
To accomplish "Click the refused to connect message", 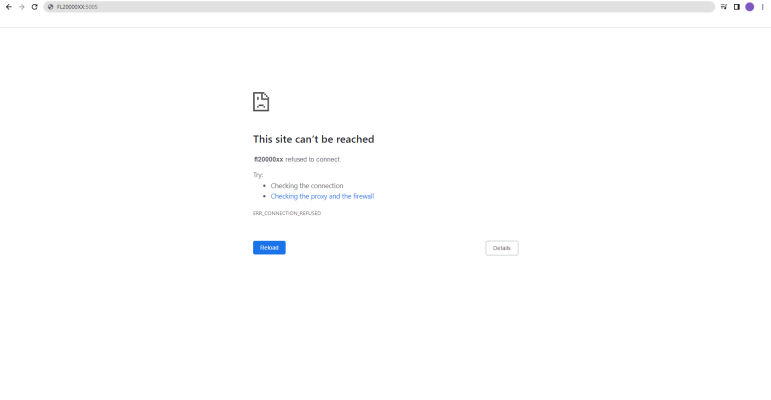I will point(313,159).
